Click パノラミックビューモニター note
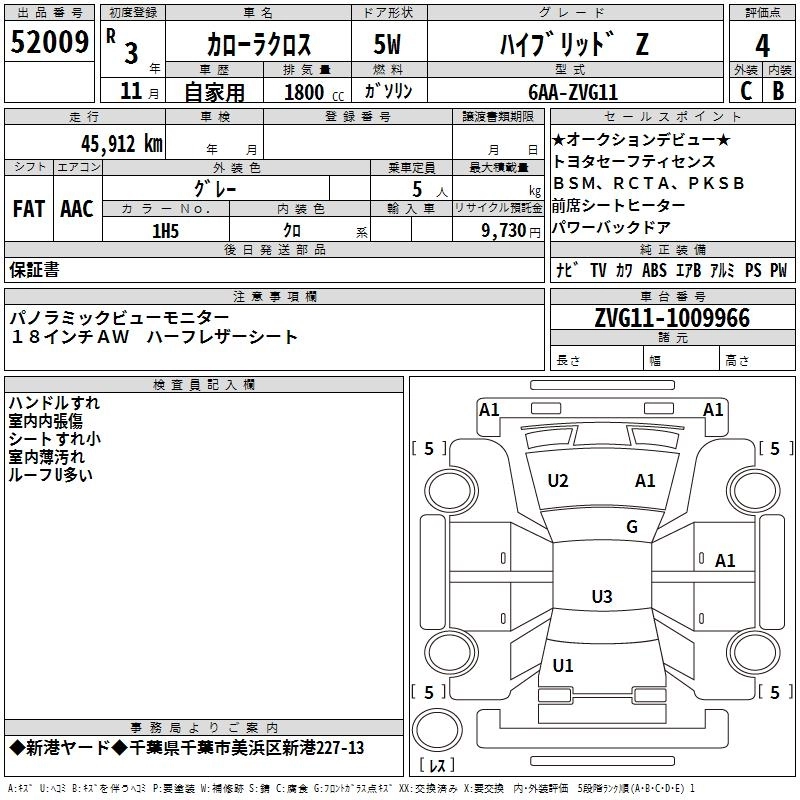The height and width of the screenshot is (800, 800). click(x=119, y=318)
